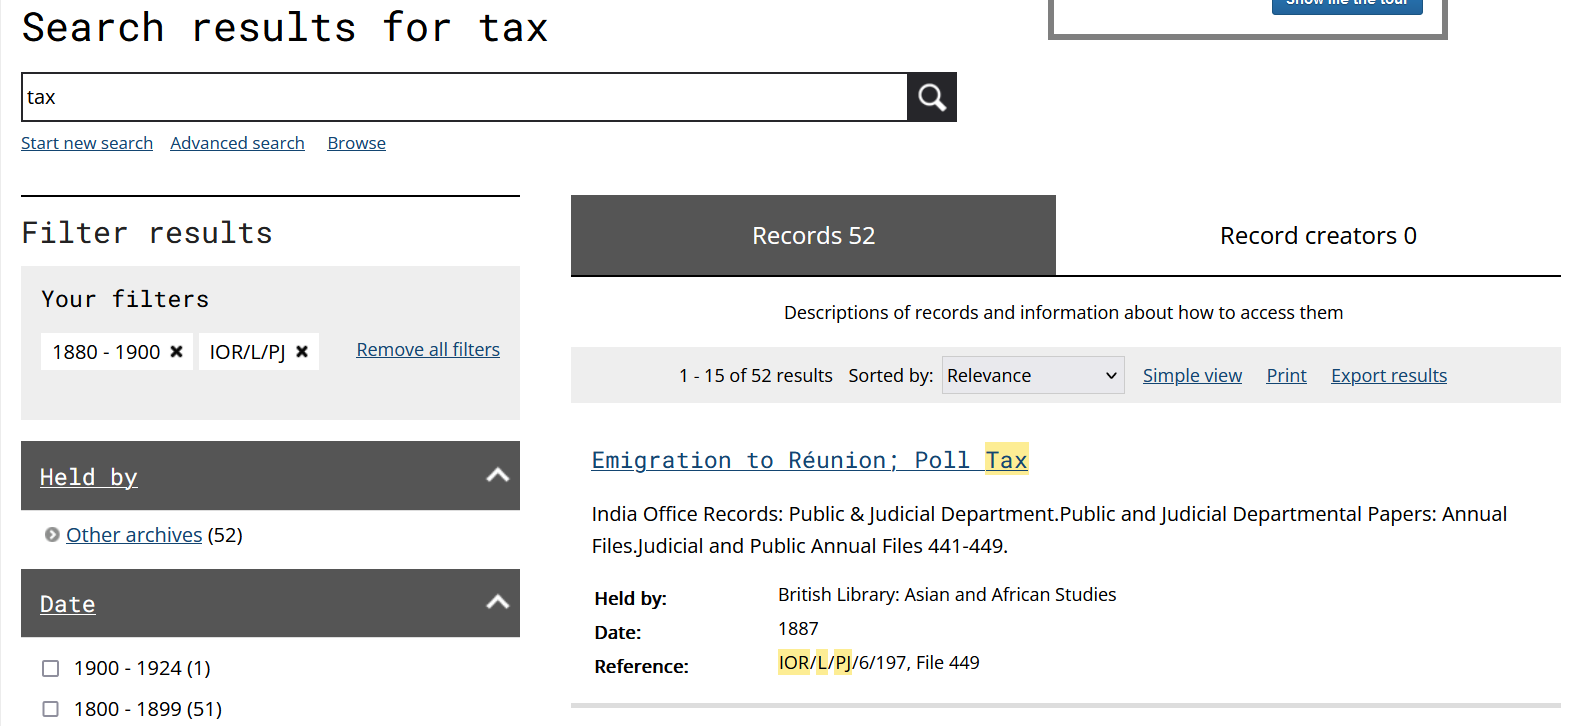This screenshot has height=726, width=1593.
Task: Switch to Simple view
Action: click(1192, 376)
